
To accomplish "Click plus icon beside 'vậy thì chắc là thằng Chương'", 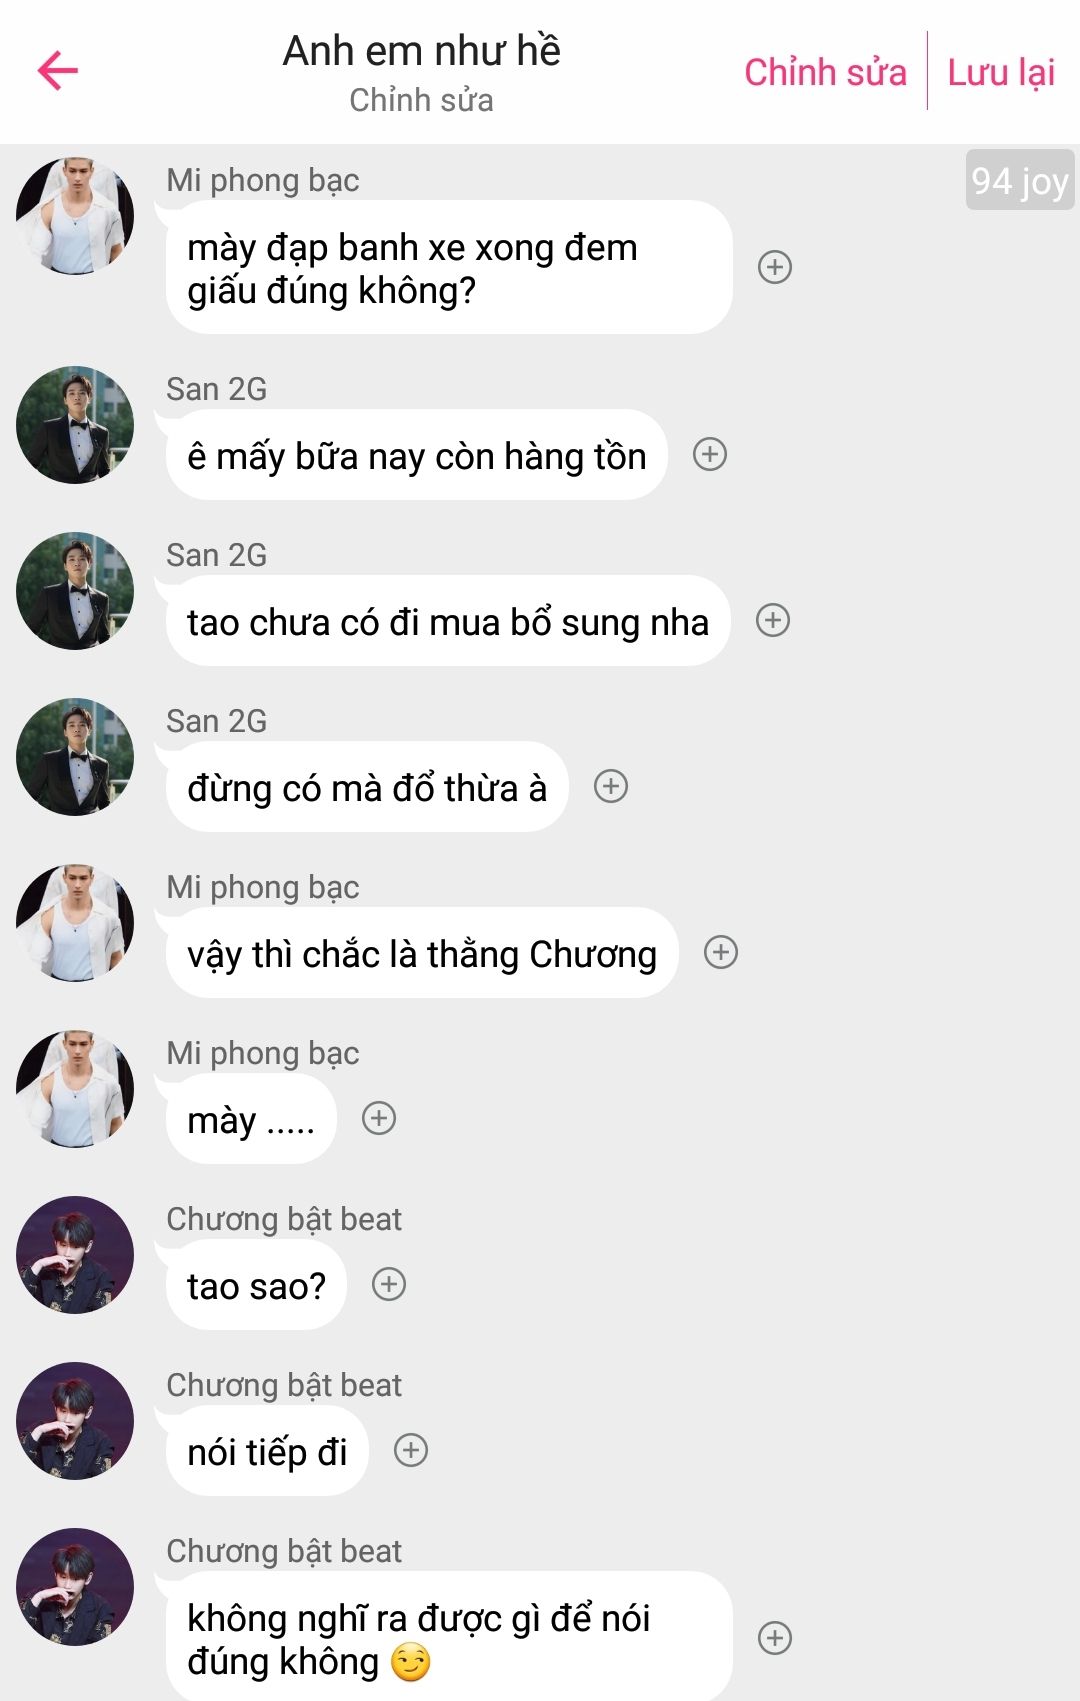I will pyautogui.click(x=721, y=952).
